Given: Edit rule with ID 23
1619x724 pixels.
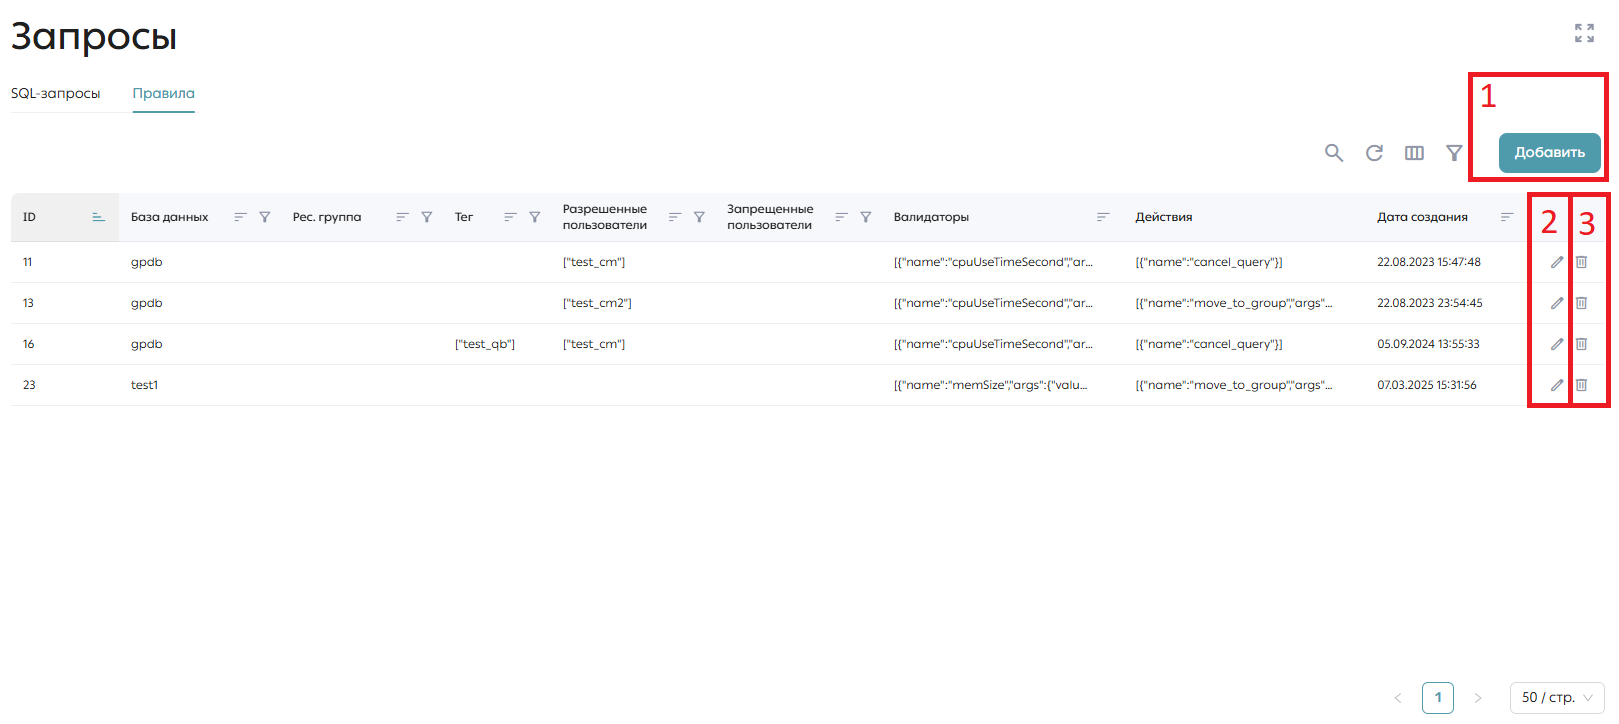Looking at the screenshot, I should click(1557, 385).
